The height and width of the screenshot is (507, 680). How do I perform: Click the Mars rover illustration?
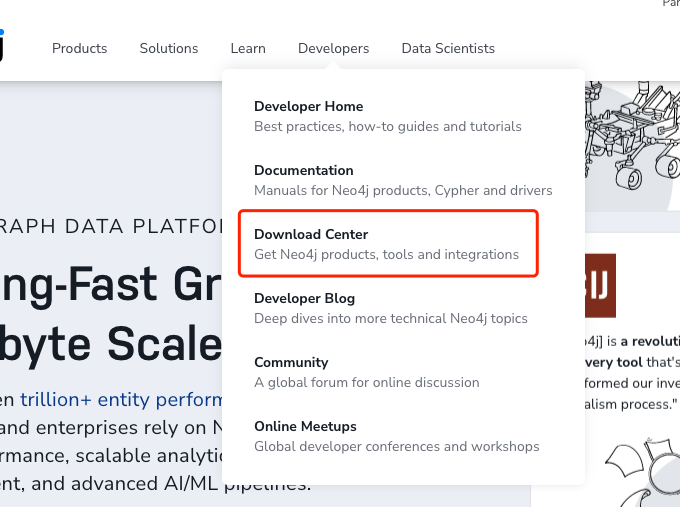632,135
